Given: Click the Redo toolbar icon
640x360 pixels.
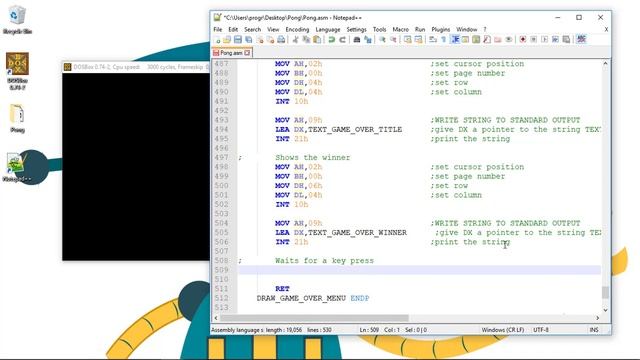Looking at the screenshot, I should [x=342, y=40].
